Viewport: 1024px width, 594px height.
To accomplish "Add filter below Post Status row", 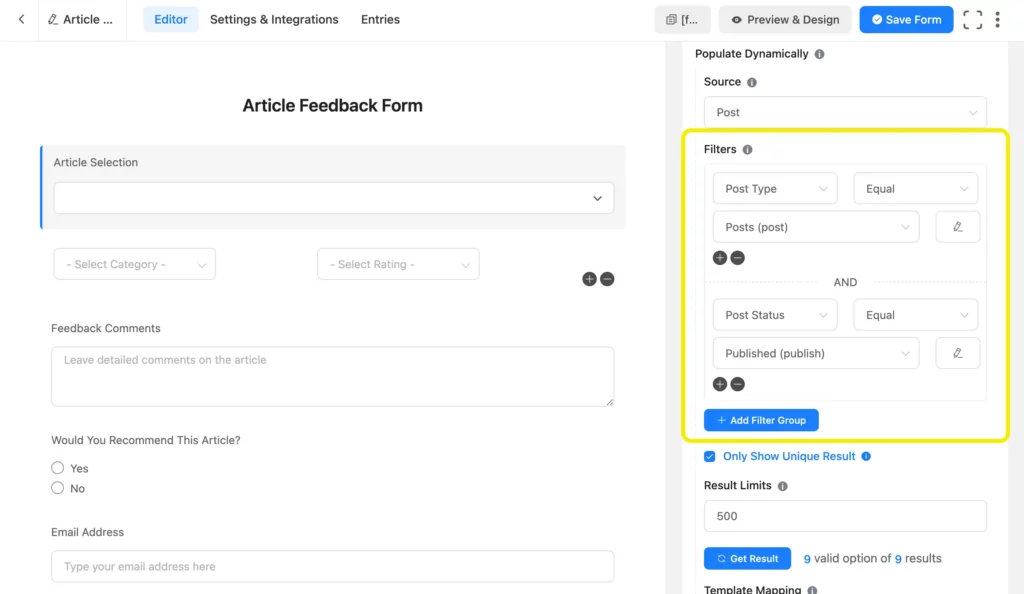I will [x=720, y=384].
